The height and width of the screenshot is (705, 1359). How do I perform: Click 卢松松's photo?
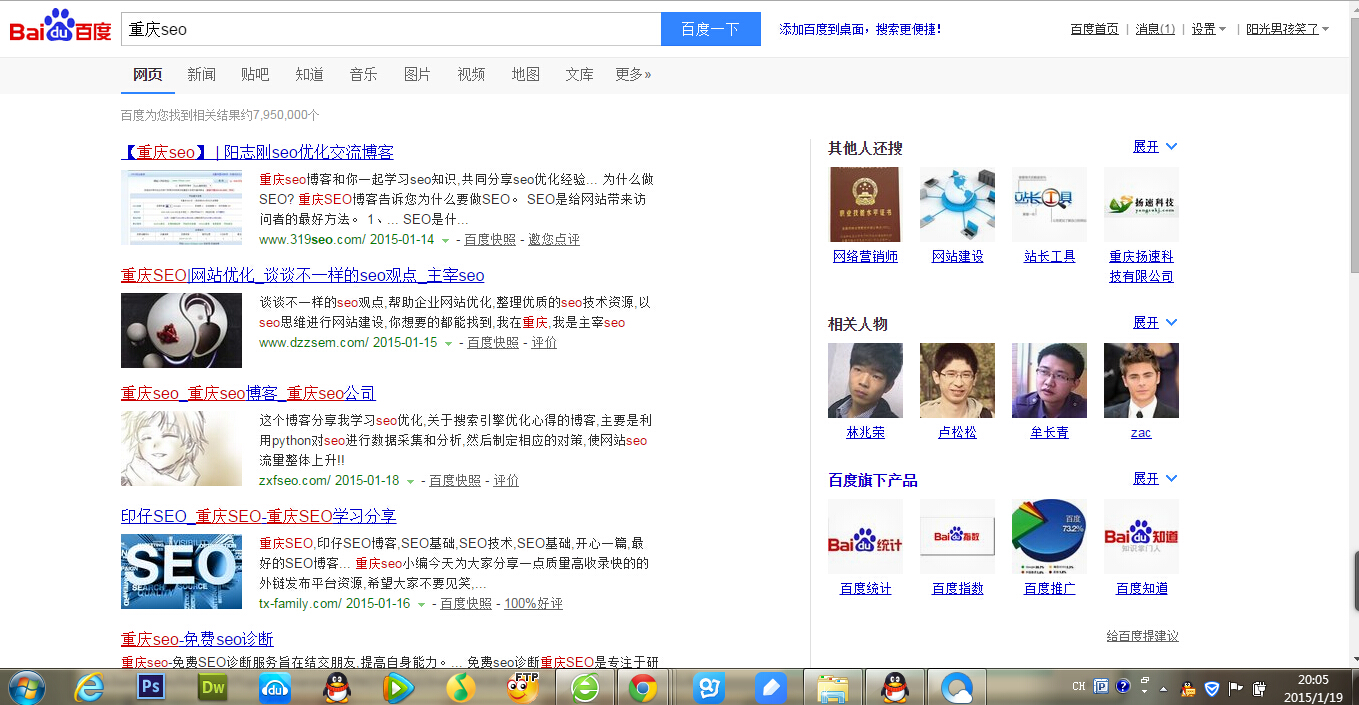click(957, 380)
